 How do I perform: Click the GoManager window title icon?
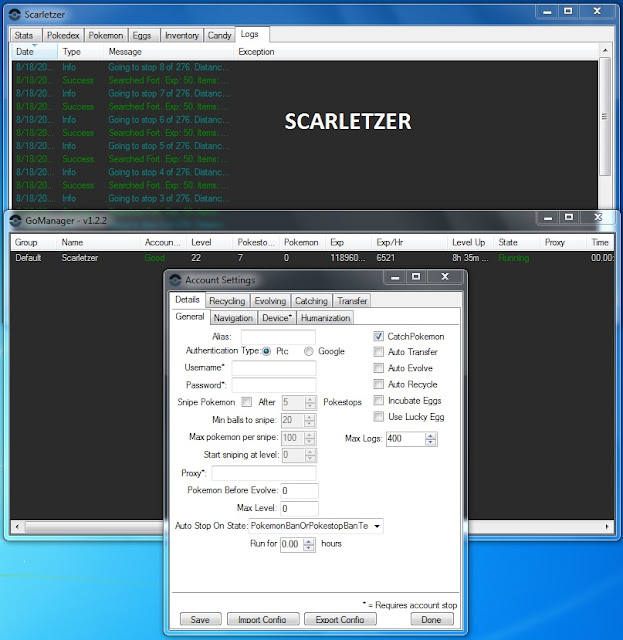click(16, 221)
